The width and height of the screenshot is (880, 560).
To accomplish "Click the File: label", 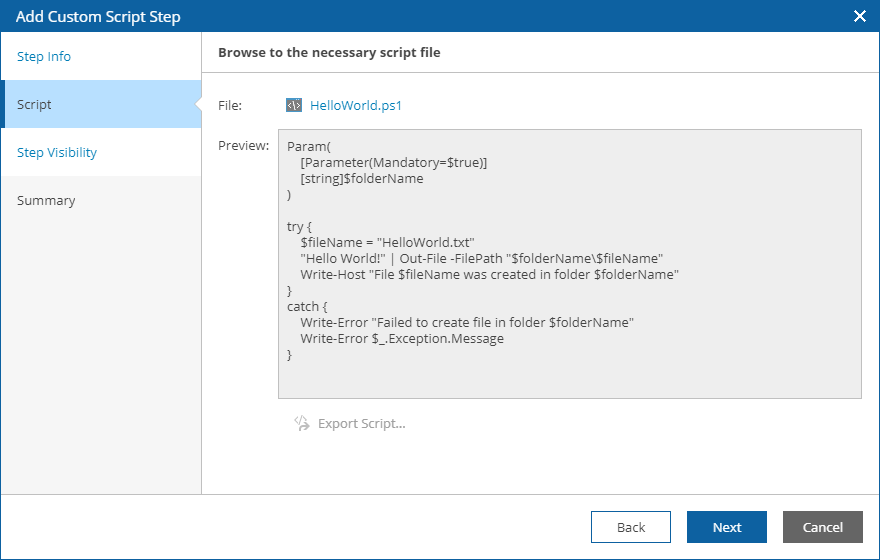I will coord(230,105).
